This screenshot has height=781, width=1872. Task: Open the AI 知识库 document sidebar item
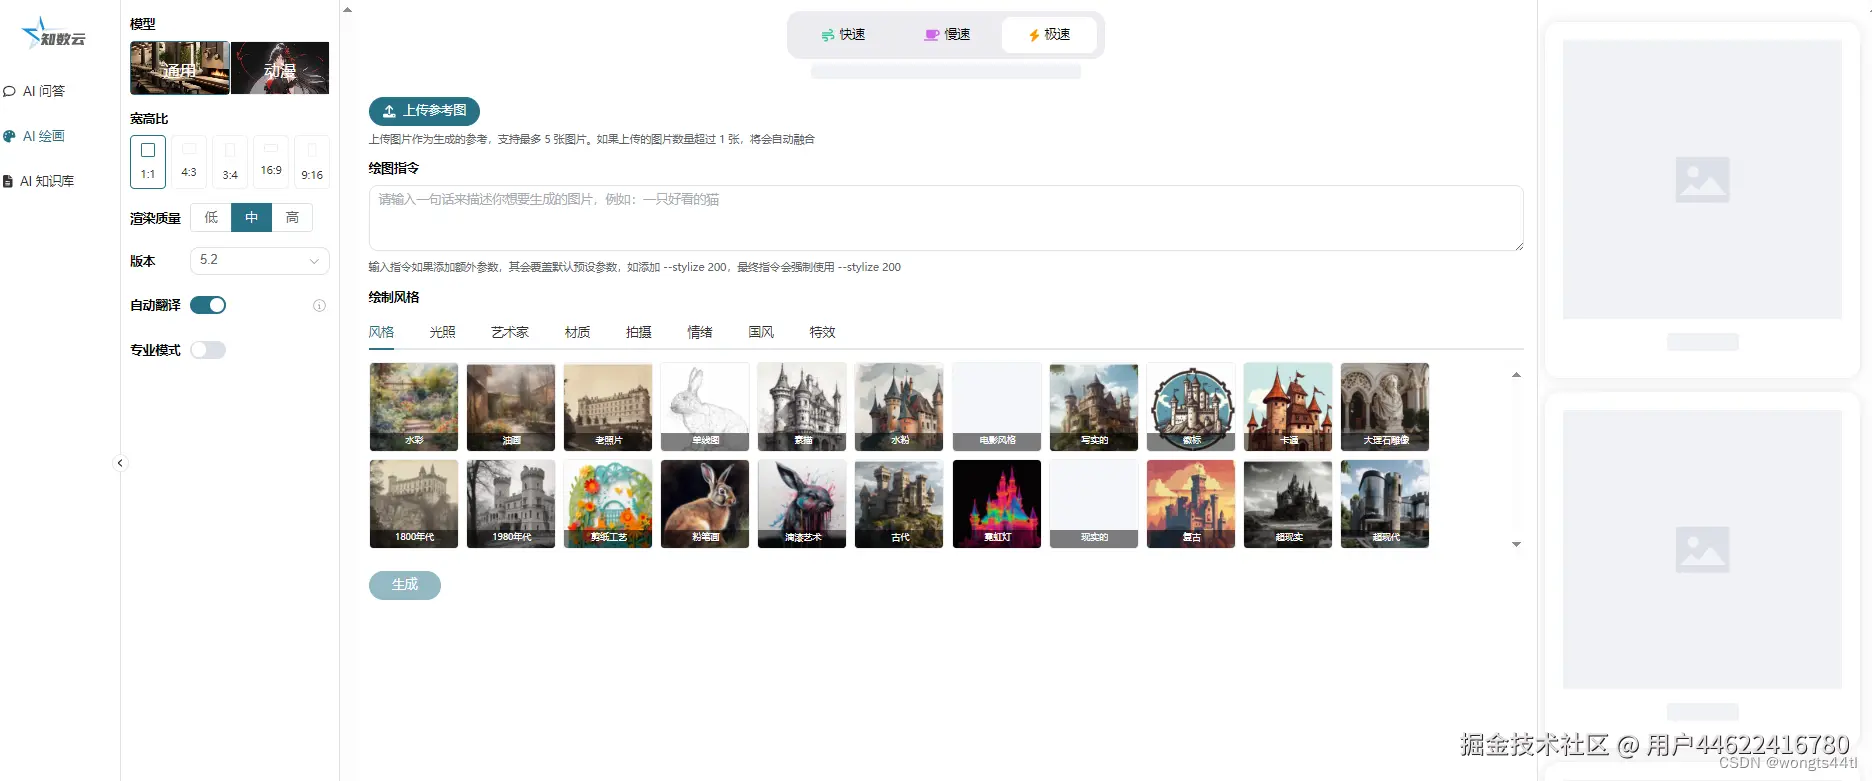[x=39, y=181]
